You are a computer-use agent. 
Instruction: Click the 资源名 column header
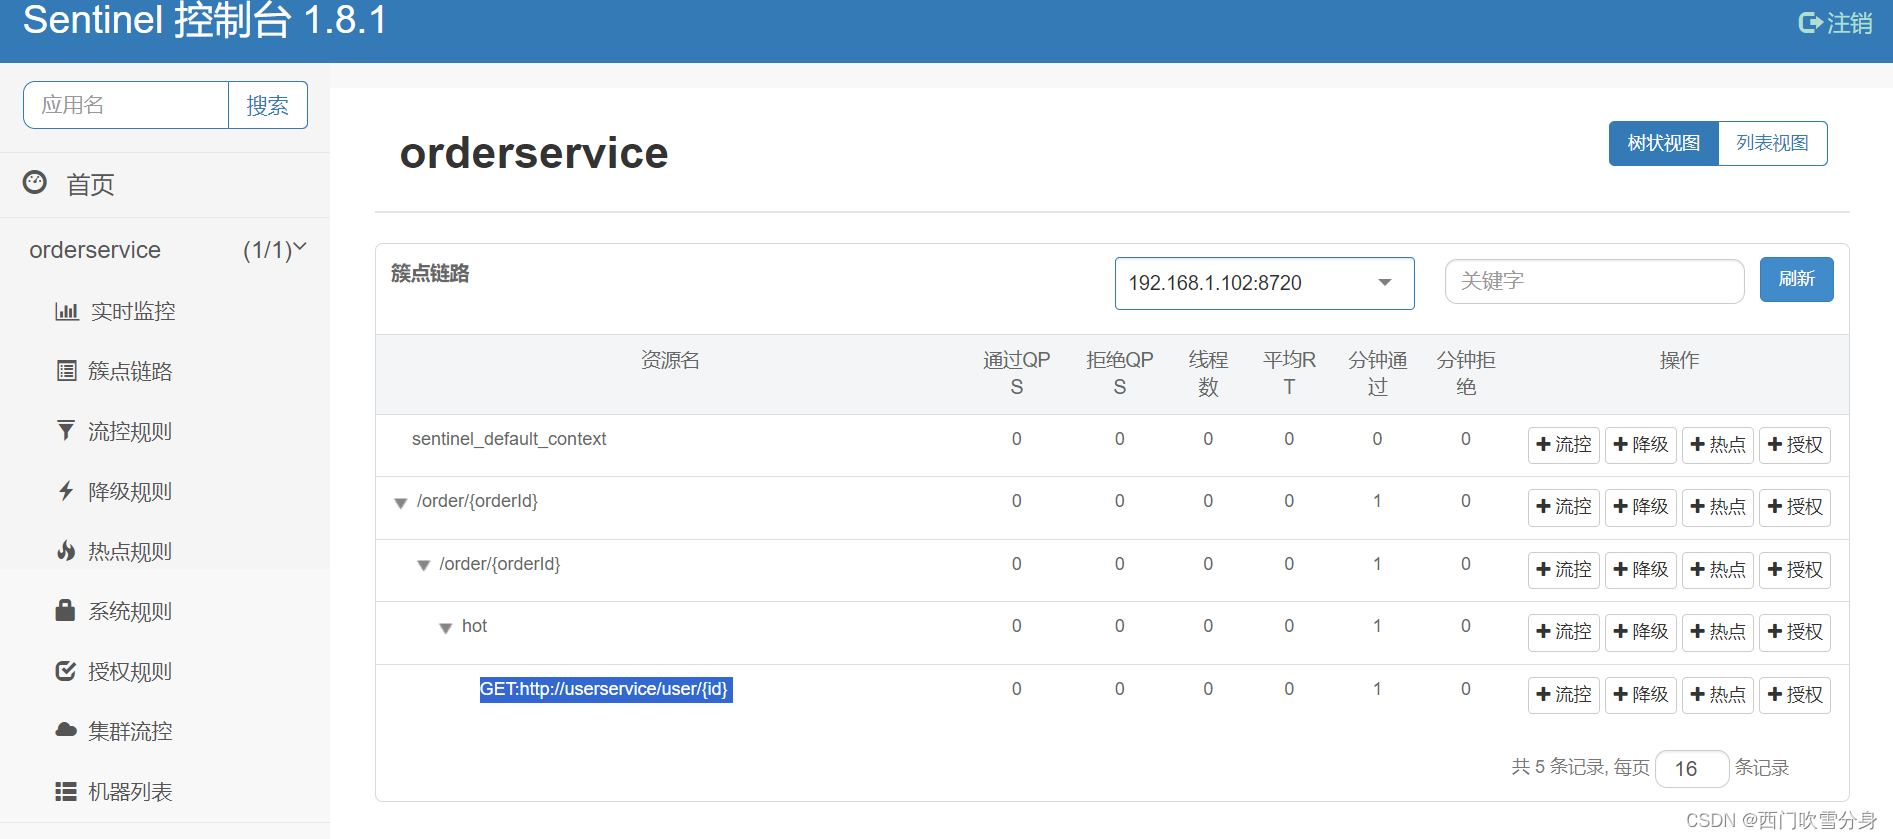[x=670, y=360]
